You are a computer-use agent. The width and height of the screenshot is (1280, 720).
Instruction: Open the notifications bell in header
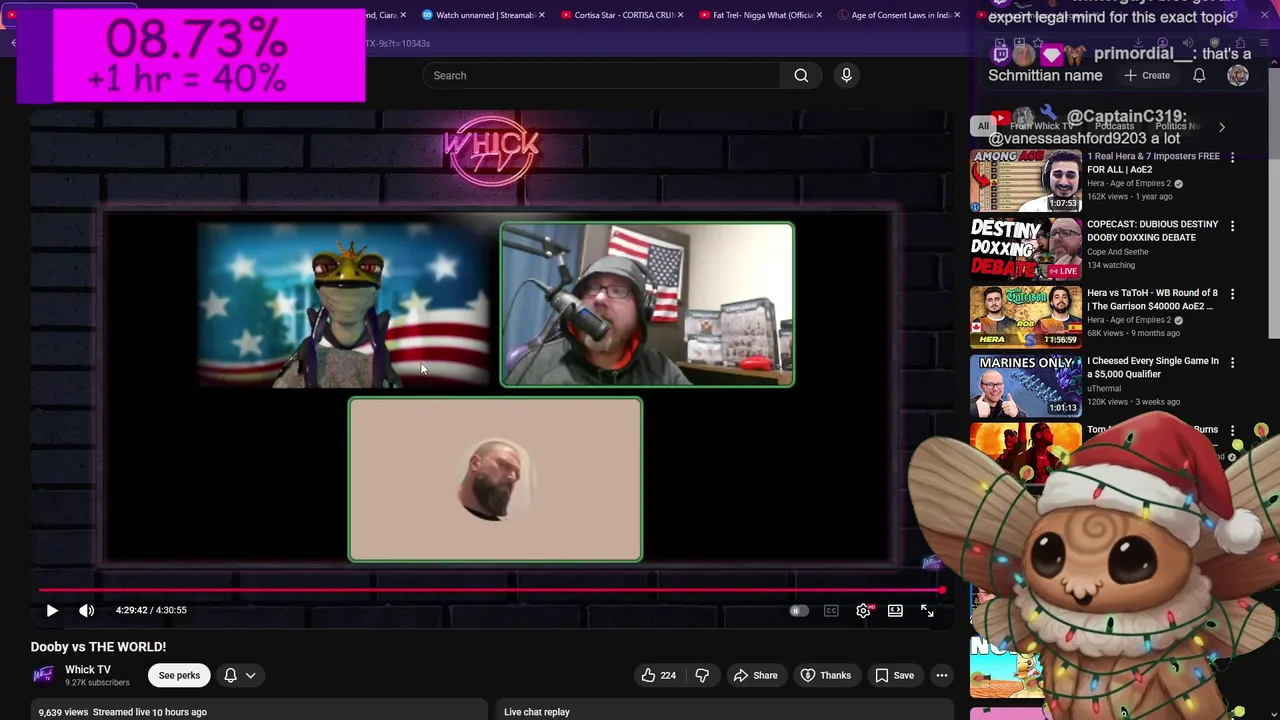tap(1199, 75)
